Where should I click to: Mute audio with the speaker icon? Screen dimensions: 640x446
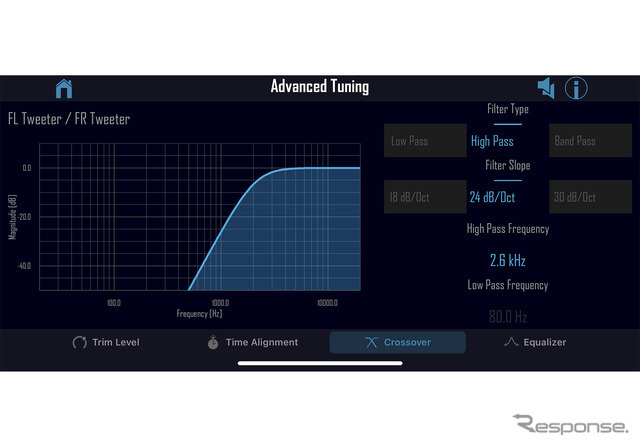(546, 88)
